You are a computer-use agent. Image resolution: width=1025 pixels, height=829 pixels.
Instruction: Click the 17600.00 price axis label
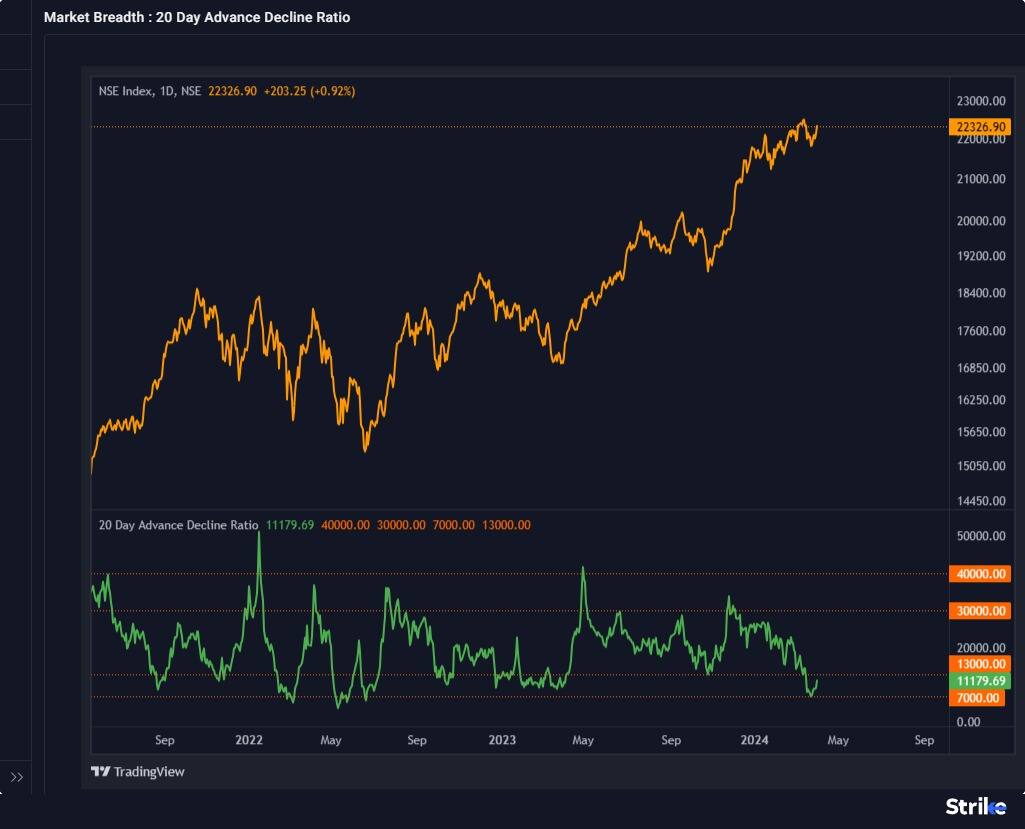981,331
